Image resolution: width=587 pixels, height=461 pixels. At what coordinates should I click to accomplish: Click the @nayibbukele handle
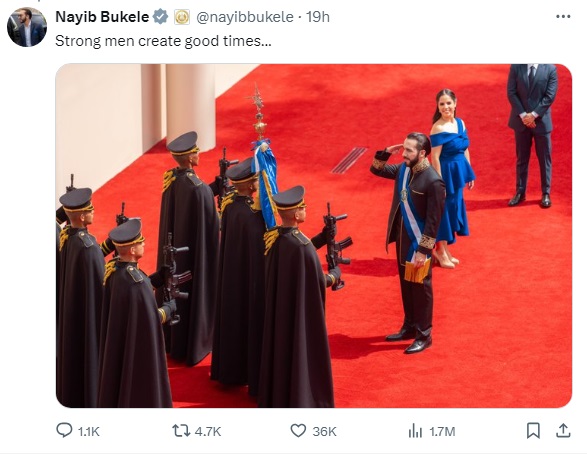(245, 17)
